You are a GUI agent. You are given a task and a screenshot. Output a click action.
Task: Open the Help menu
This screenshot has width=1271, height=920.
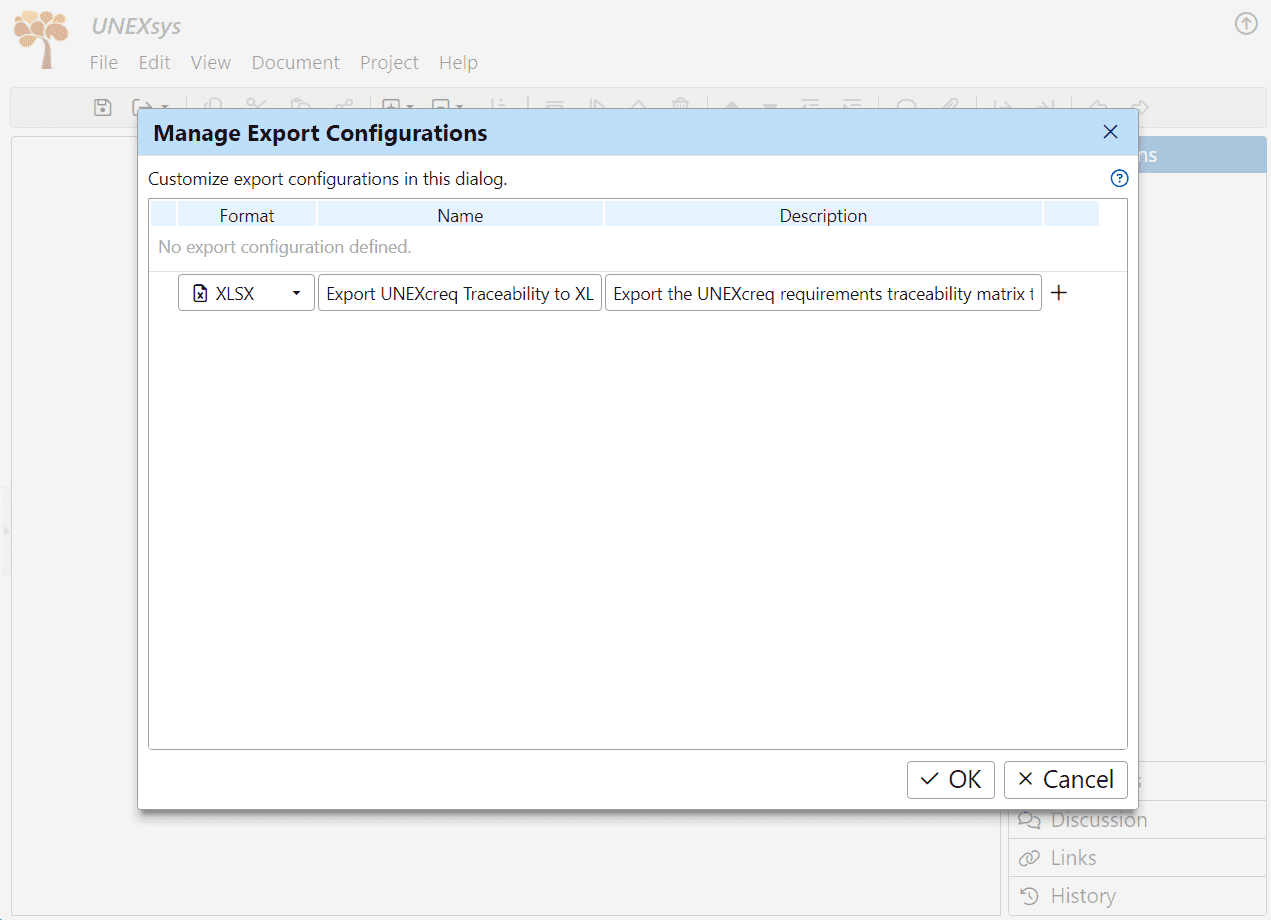[x=458, y=62]
